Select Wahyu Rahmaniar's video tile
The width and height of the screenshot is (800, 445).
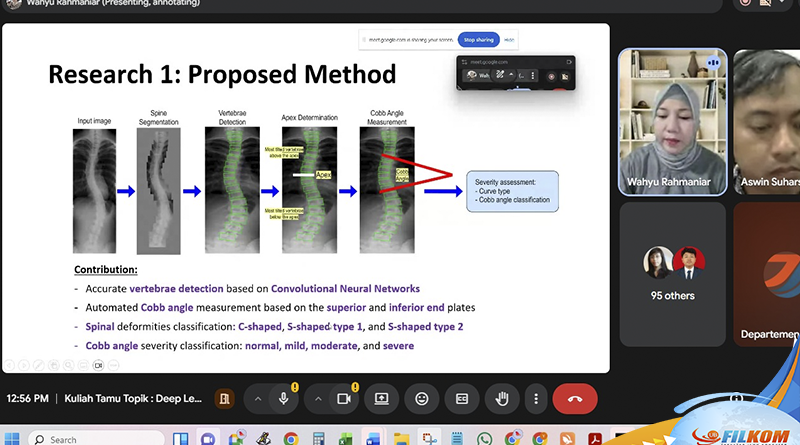[x=672, y=122]
